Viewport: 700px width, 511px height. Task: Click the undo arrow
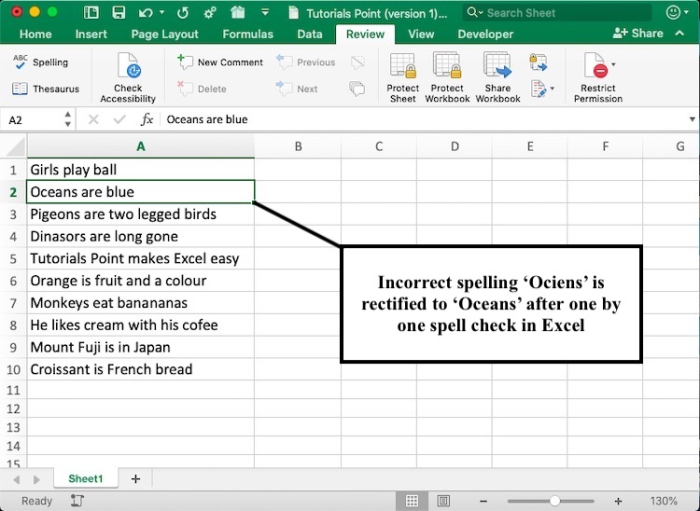[146, 12]
